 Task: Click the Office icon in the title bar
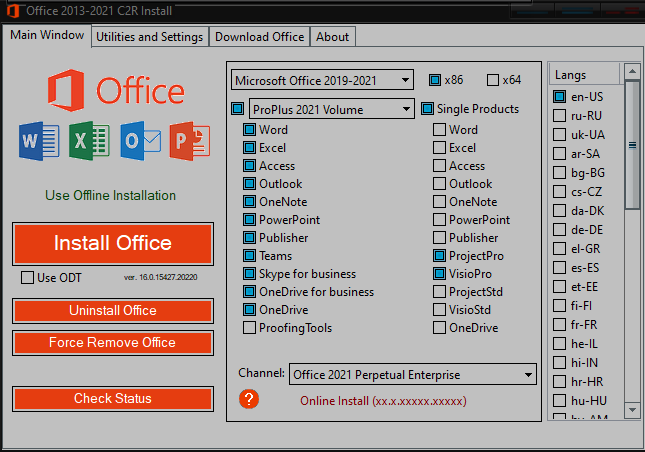(x=13, y=11)
